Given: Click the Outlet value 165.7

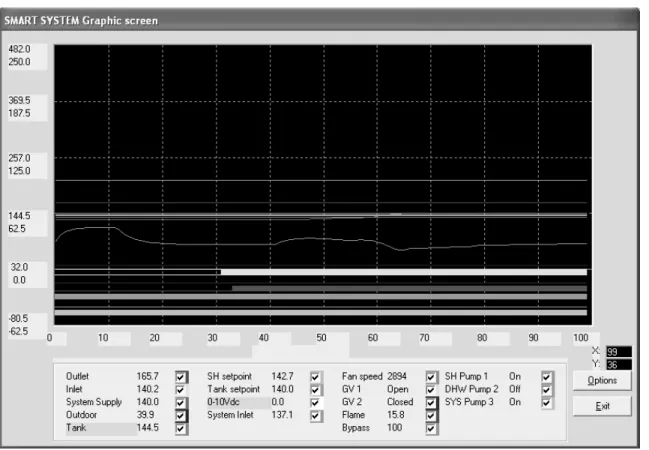Looking at the screenshot, I should pos(148,376).
